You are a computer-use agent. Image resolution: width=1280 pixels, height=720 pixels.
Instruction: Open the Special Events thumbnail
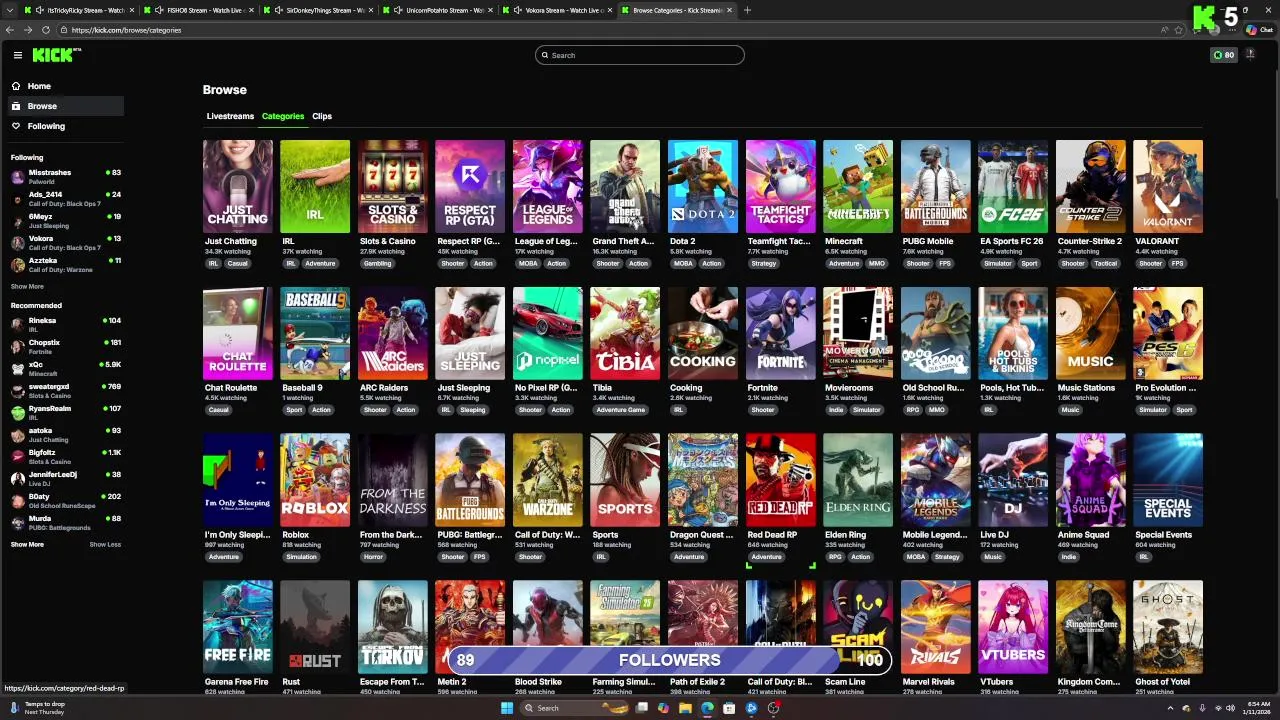(1168, 480)
